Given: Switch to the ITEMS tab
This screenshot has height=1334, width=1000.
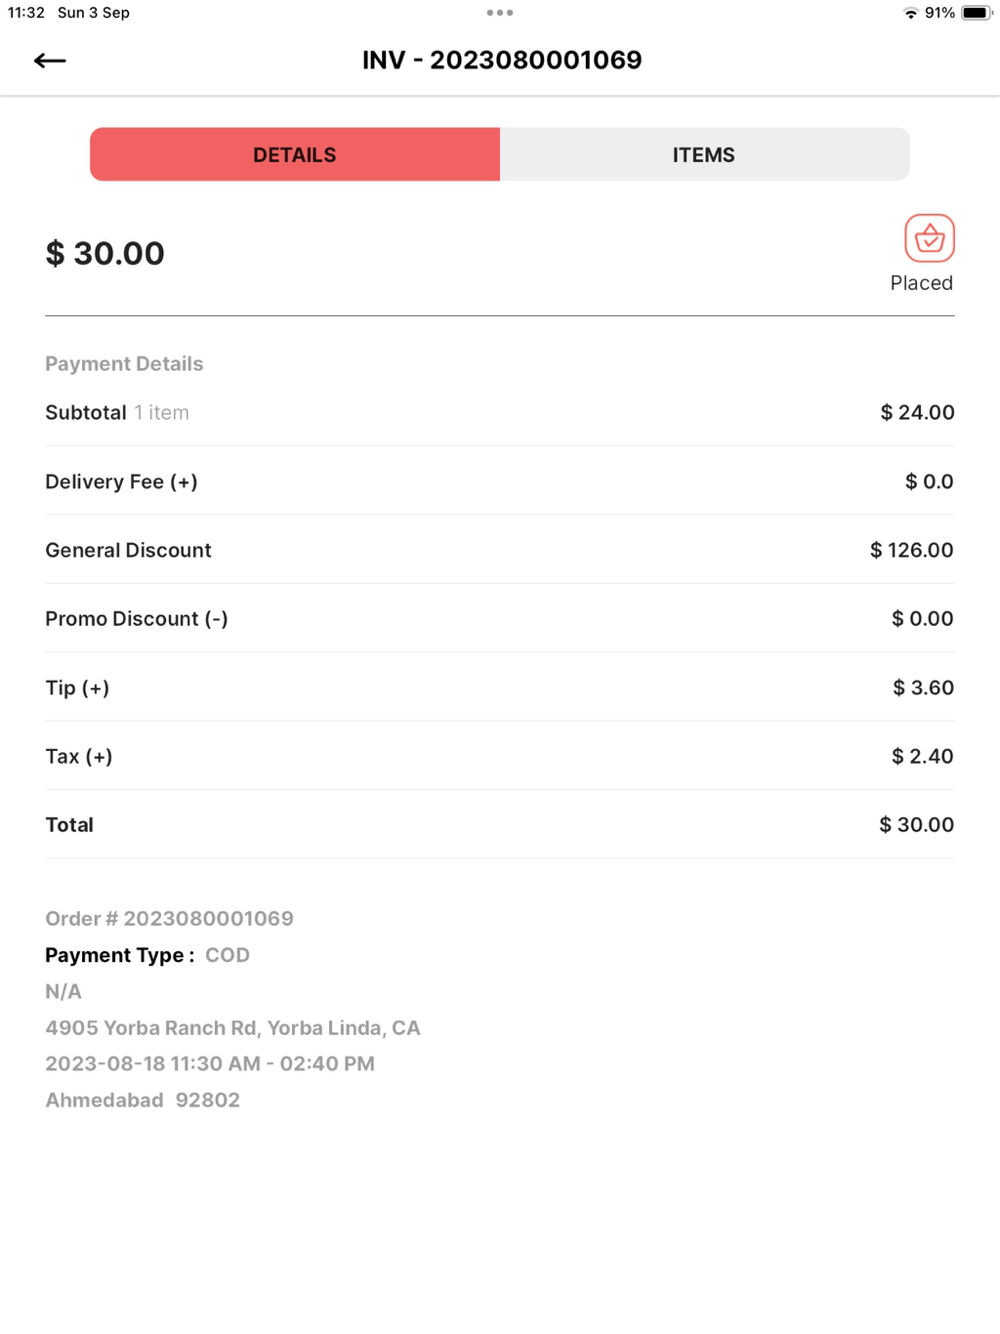Looking at the screenshot, I should point(704,155).
